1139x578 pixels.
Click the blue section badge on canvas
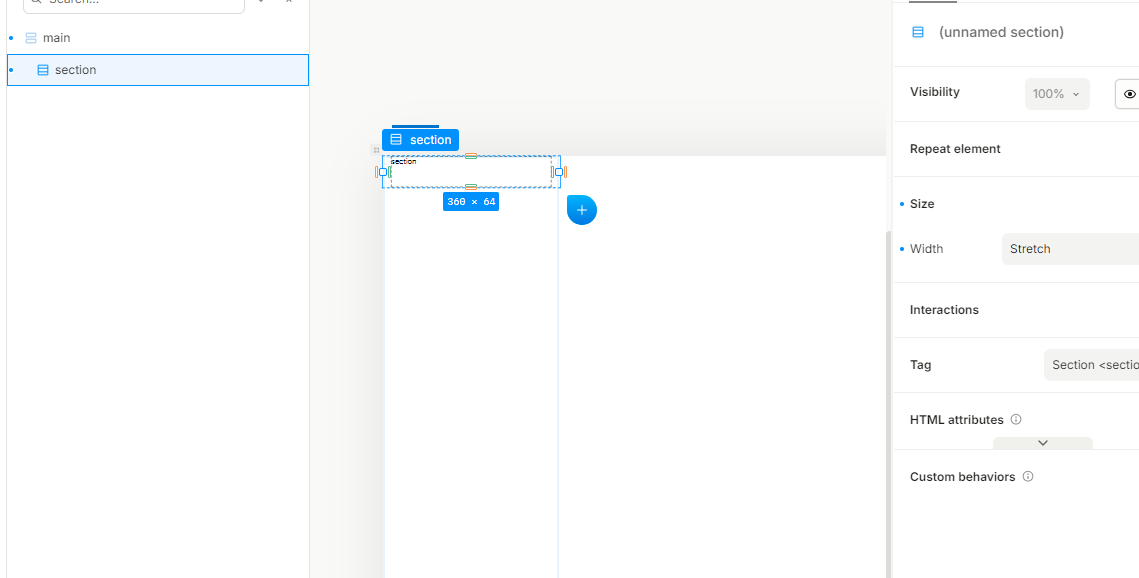(420, 140)
